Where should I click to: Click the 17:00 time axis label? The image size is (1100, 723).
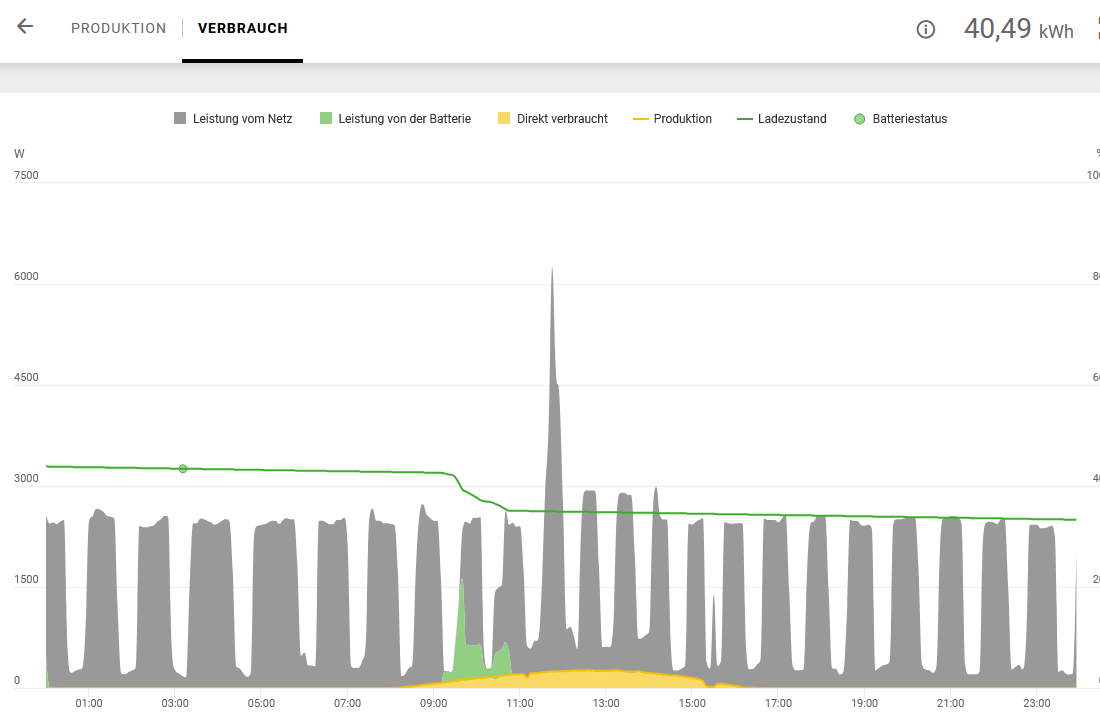pyautogui.click(x=779, y=703)
